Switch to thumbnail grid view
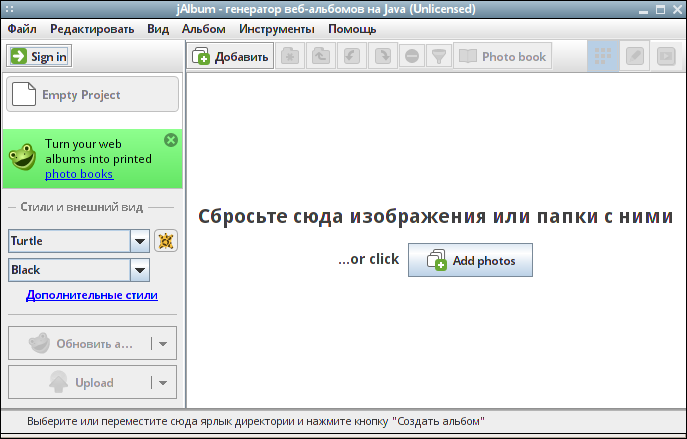This screenshot has width=687, height=439. click(x=603, y=56)
